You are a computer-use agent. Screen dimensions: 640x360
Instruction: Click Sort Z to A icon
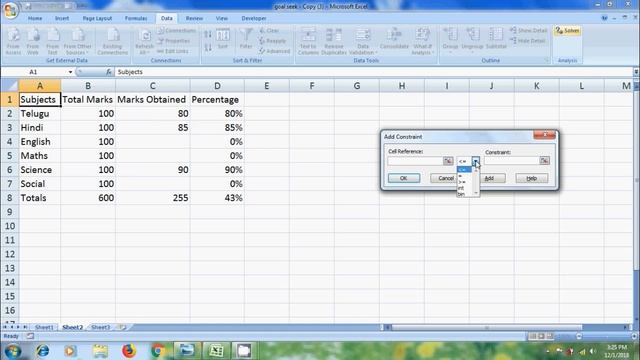coord(208,47)
